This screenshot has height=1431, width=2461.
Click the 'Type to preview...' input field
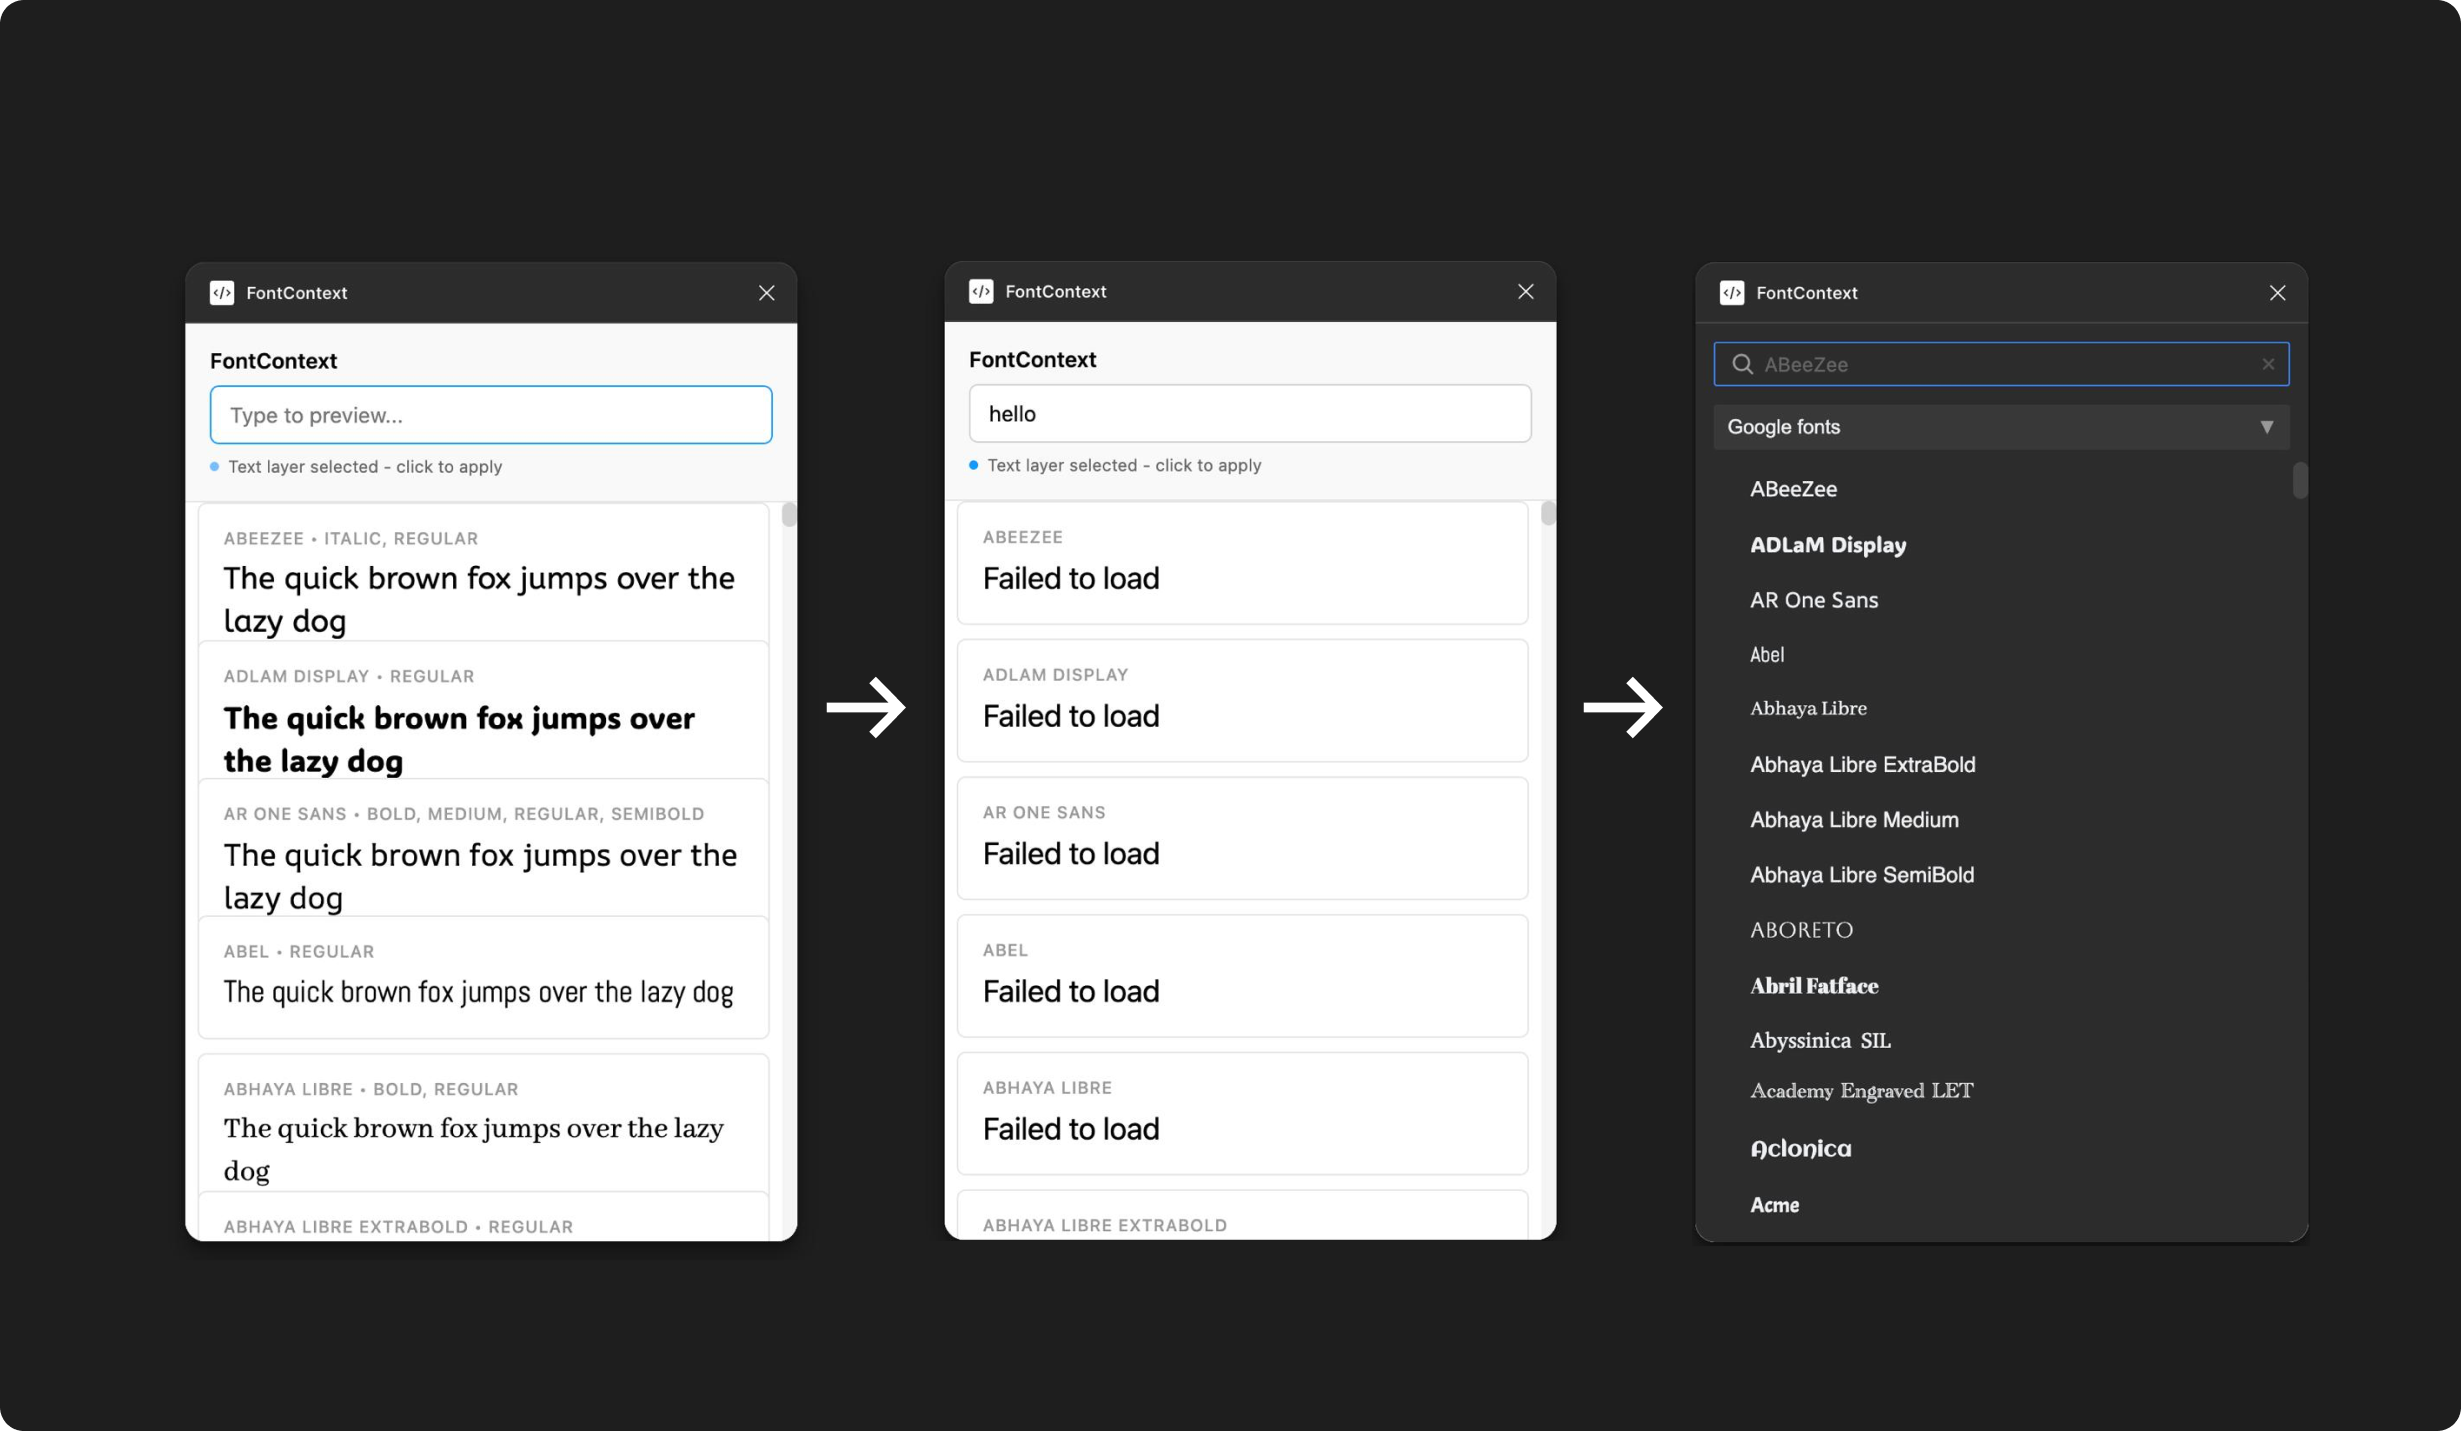(x=490, y=415)
